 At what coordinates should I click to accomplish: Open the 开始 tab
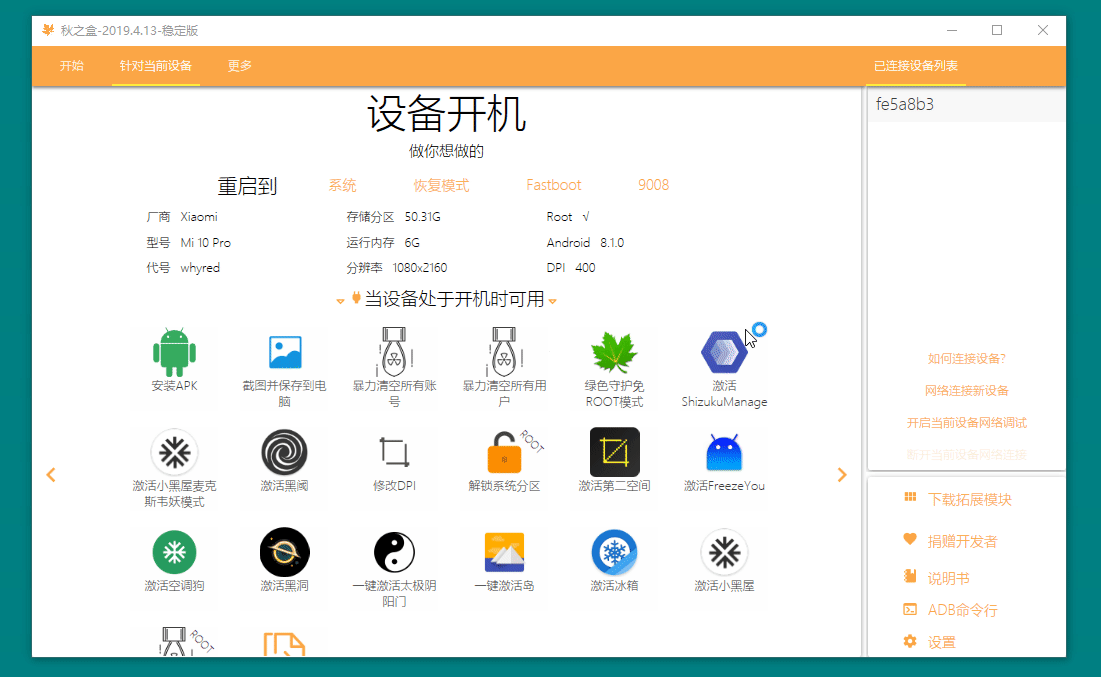pos(70,65)
